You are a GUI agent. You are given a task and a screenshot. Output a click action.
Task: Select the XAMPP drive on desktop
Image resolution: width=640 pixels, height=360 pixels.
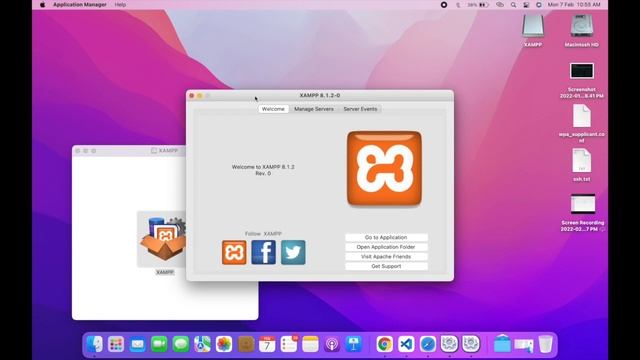pos(533,26)
